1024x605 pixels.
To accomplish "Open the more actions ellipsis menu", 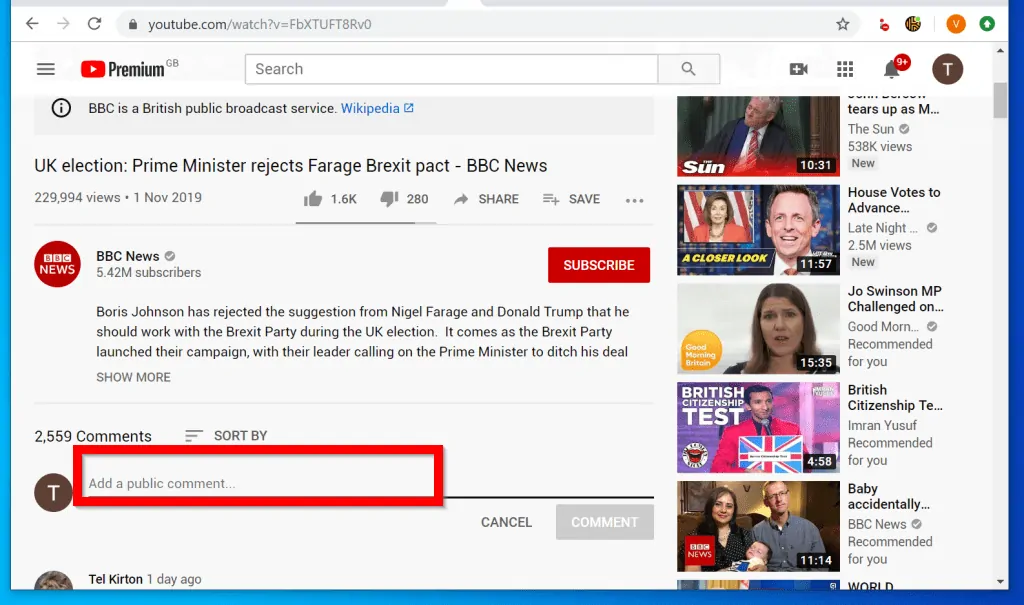I will click(634, 201).
